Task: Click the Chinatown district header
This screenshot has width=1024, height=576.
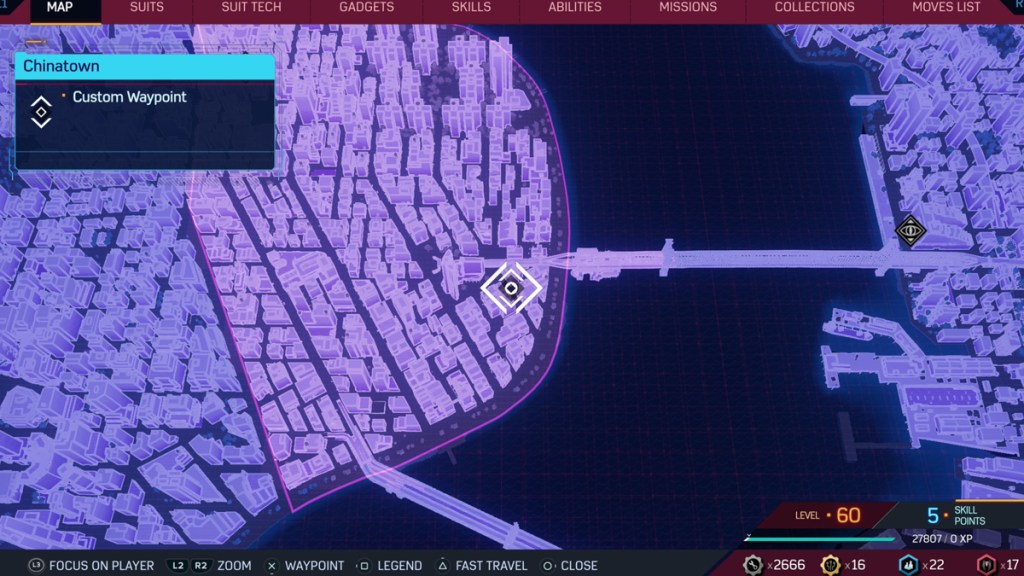Action: tap(145, 67)
